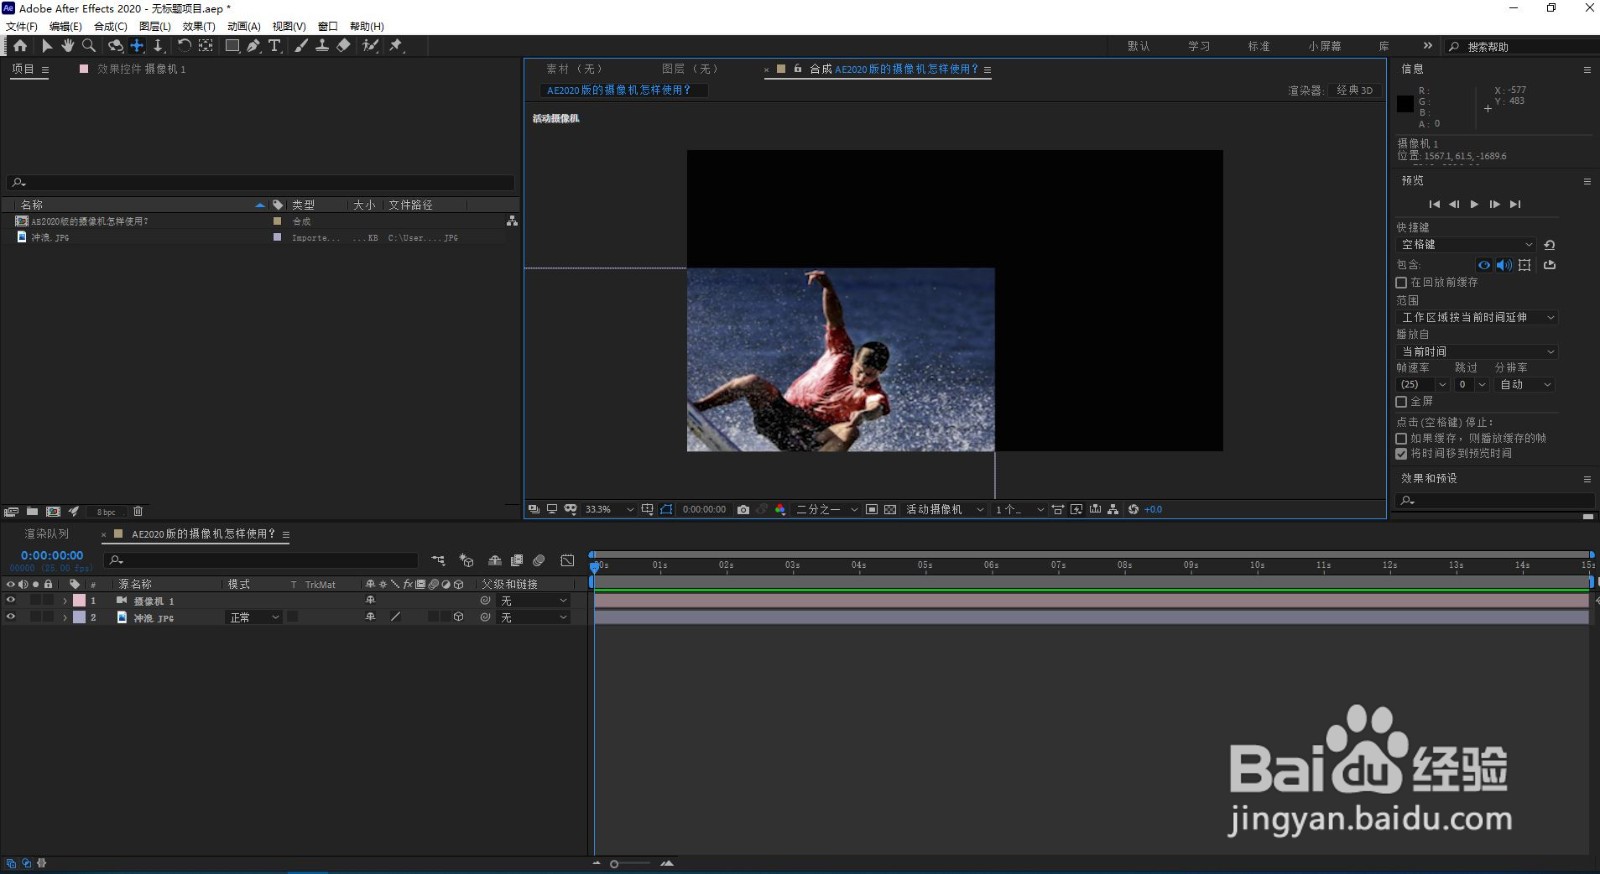Open the composition flowchart icon in viewer
1600x874 pixels.
pyautogui.click(x=1113, y=509)
